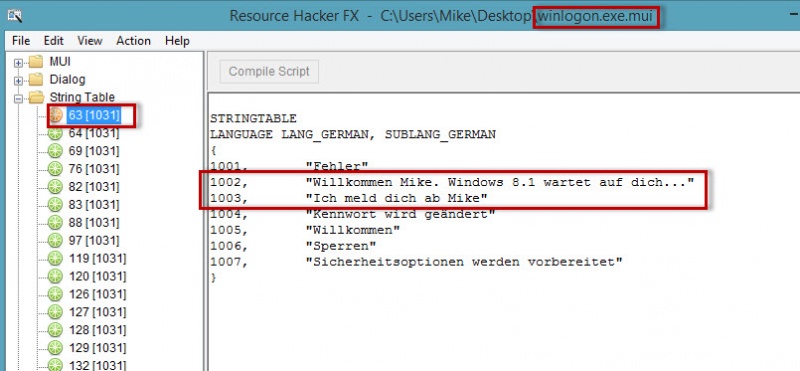
Task: Click the green icon of resource 69 [1031]
Action: tap(56, 151)
